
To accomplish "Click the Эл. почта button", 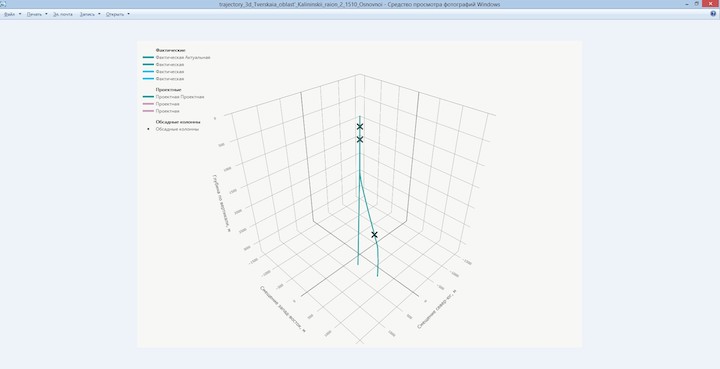I will 62,14.
